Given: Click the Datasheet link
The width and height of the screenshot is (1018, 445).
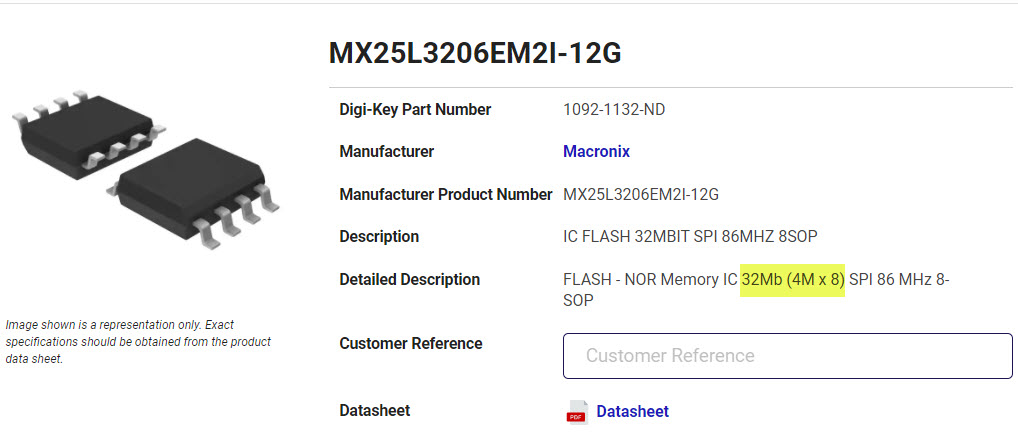Looking at the screenshot, I should click(632, 411).
